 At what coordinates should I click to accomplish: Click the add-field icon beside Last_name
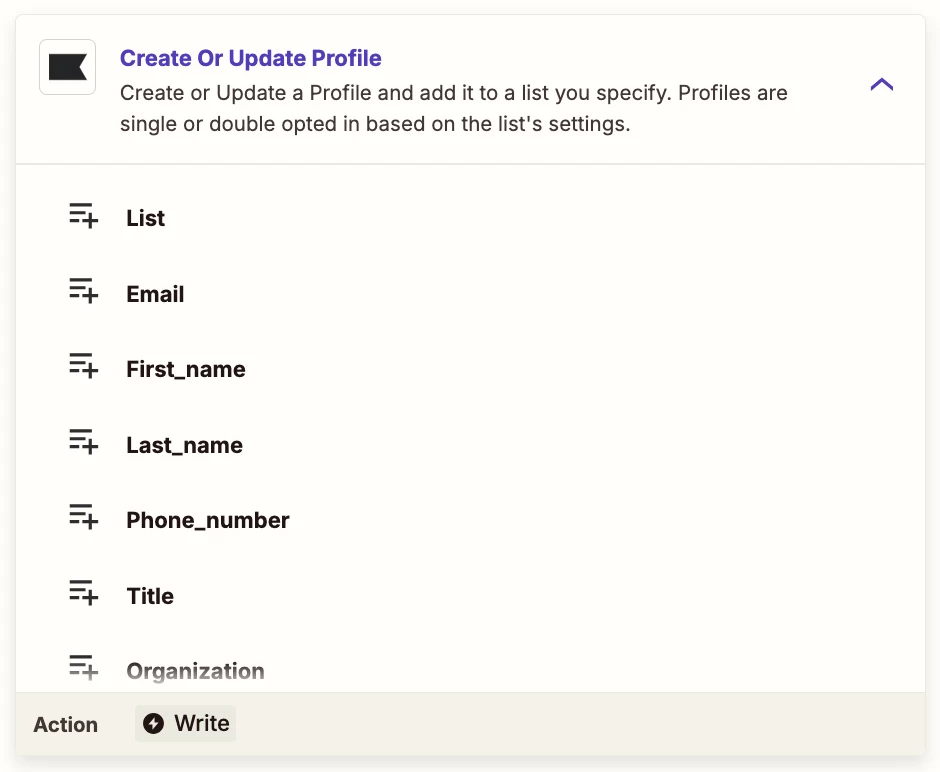83,442
